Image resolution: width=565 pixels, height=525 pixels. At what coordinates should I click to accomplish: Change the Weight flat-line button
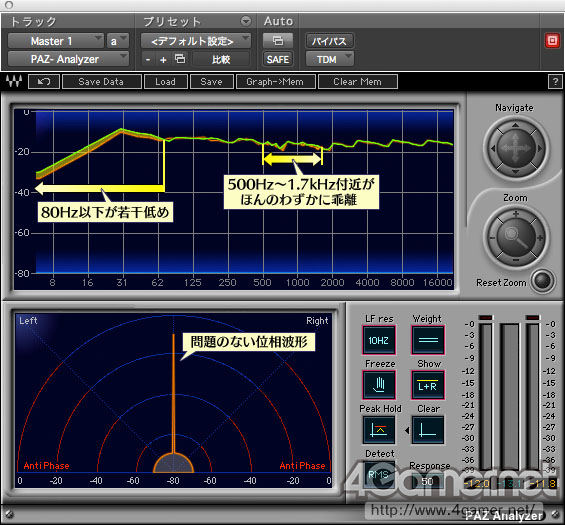[x=428, y=340]
